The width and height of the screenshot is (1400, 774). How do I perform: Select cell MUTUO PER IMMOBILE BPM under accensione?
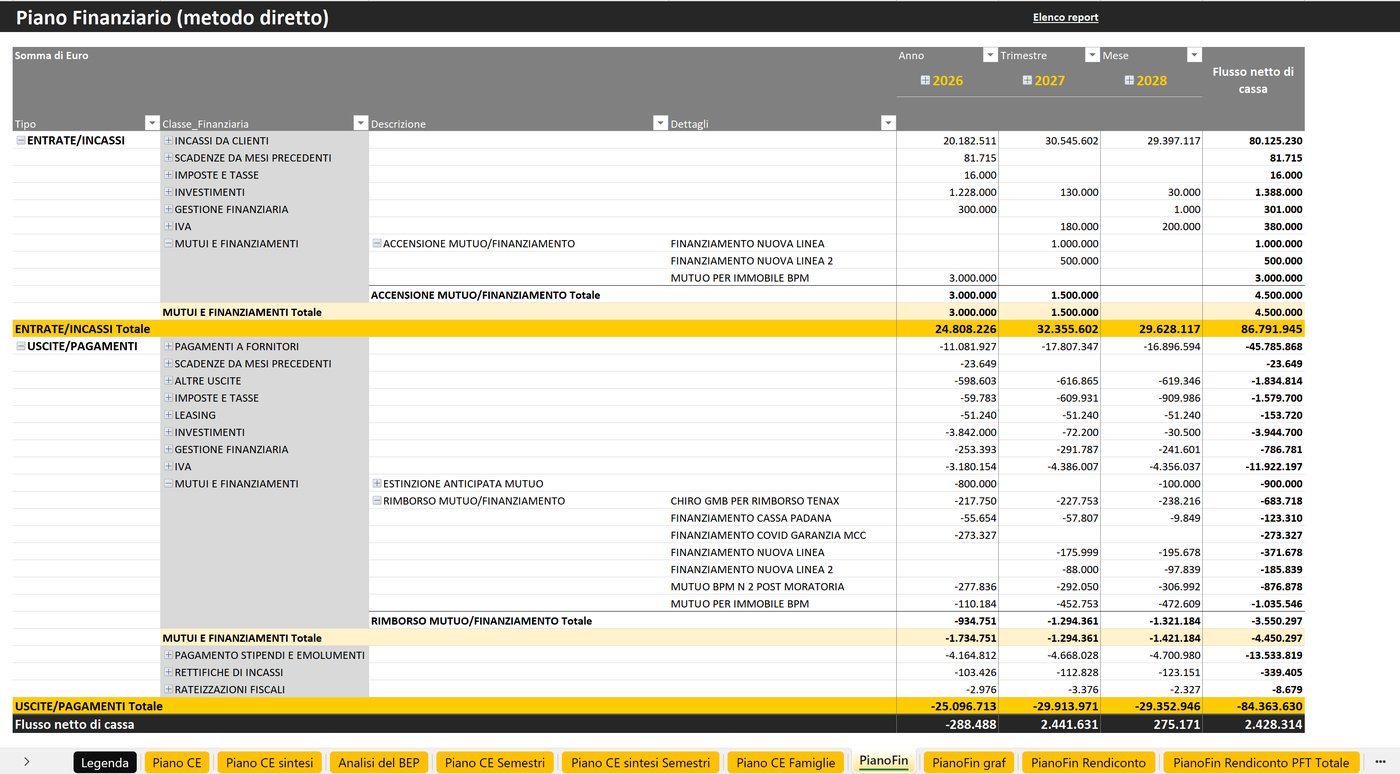(x=740, y=278)
